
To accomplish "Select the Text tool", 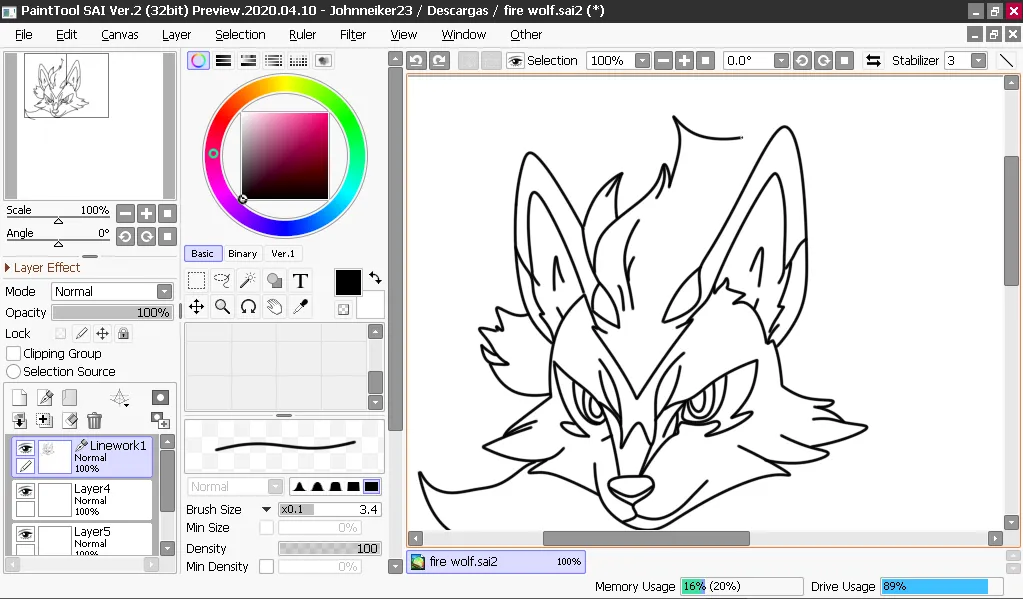I will [x=300, y=281].
